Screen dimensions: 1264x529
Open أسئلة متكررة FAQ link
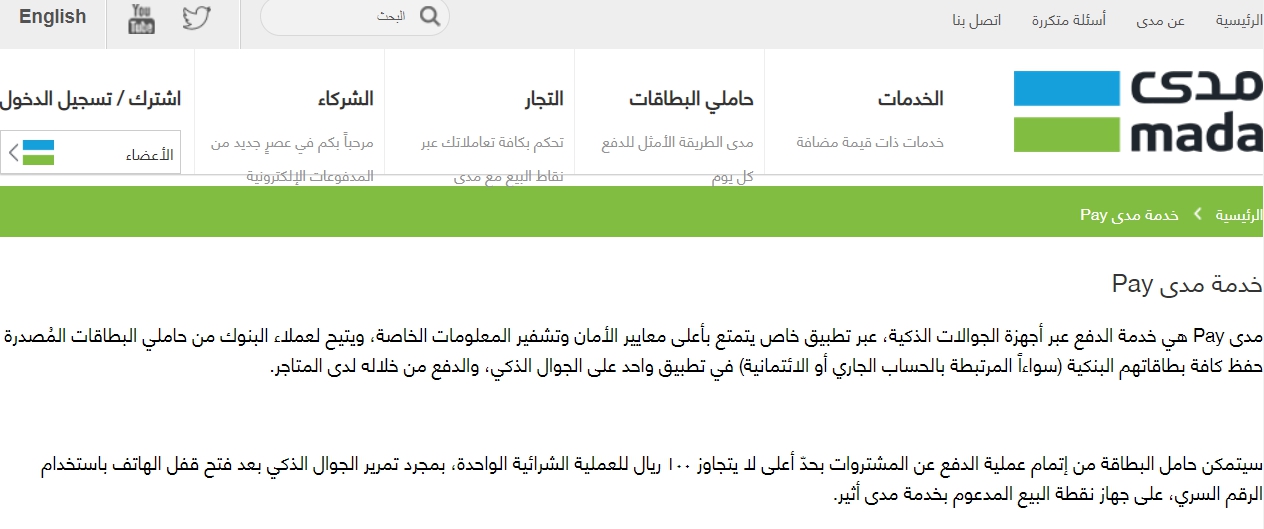(1069, 20)
